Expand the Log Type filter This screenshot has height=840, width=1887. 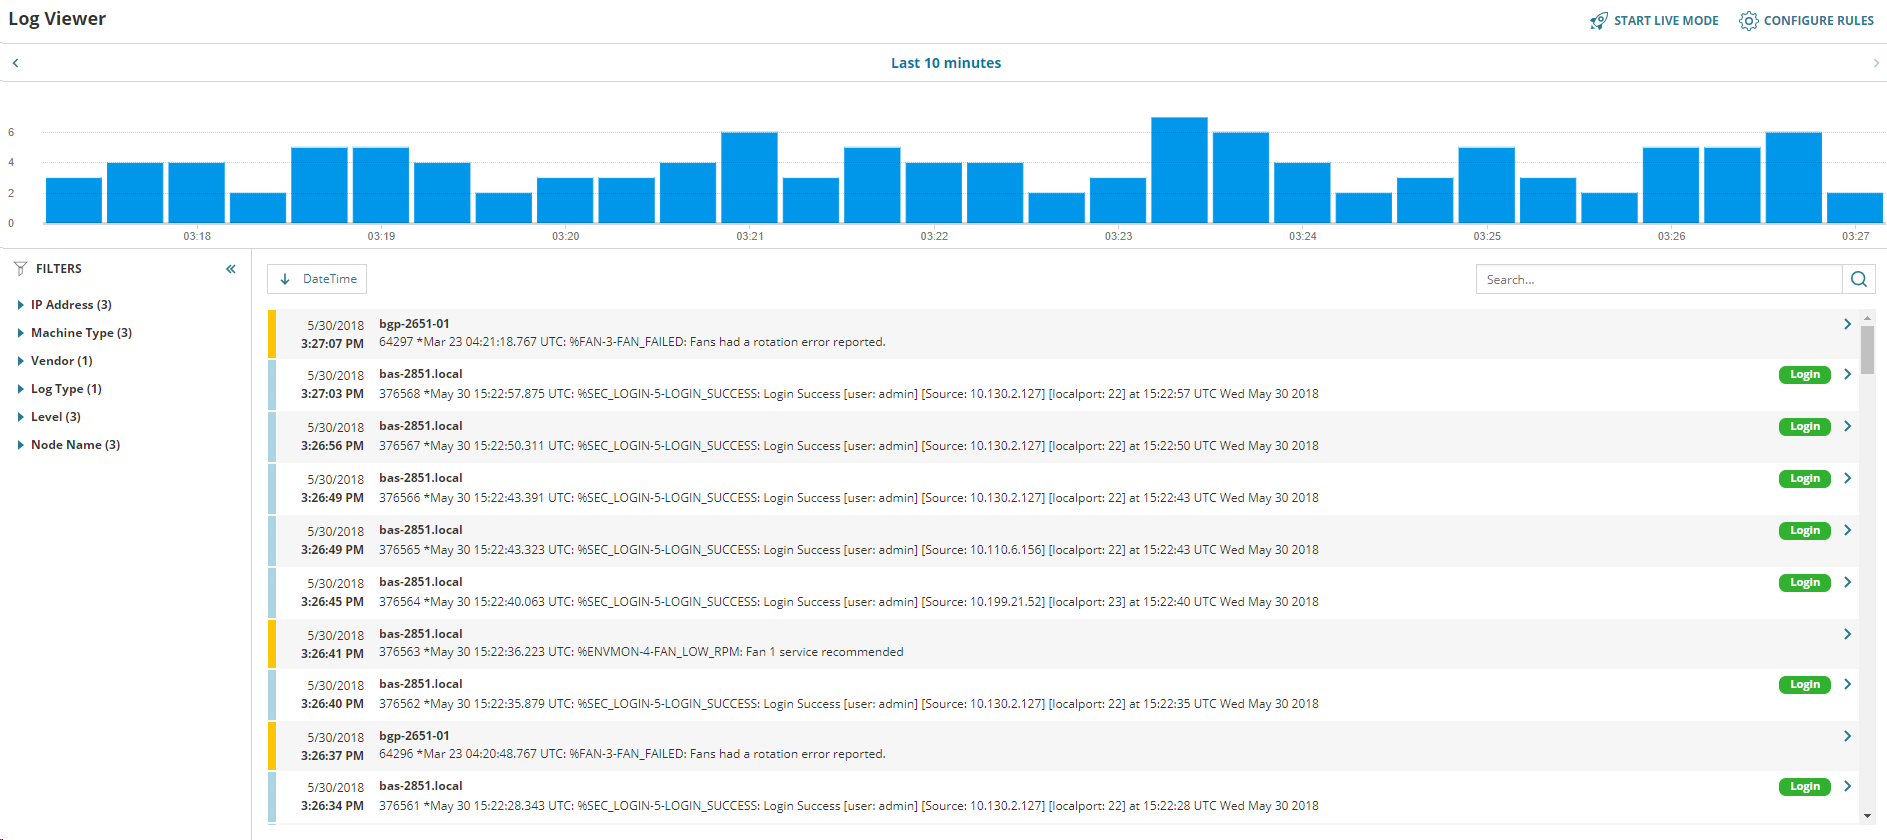60,389
